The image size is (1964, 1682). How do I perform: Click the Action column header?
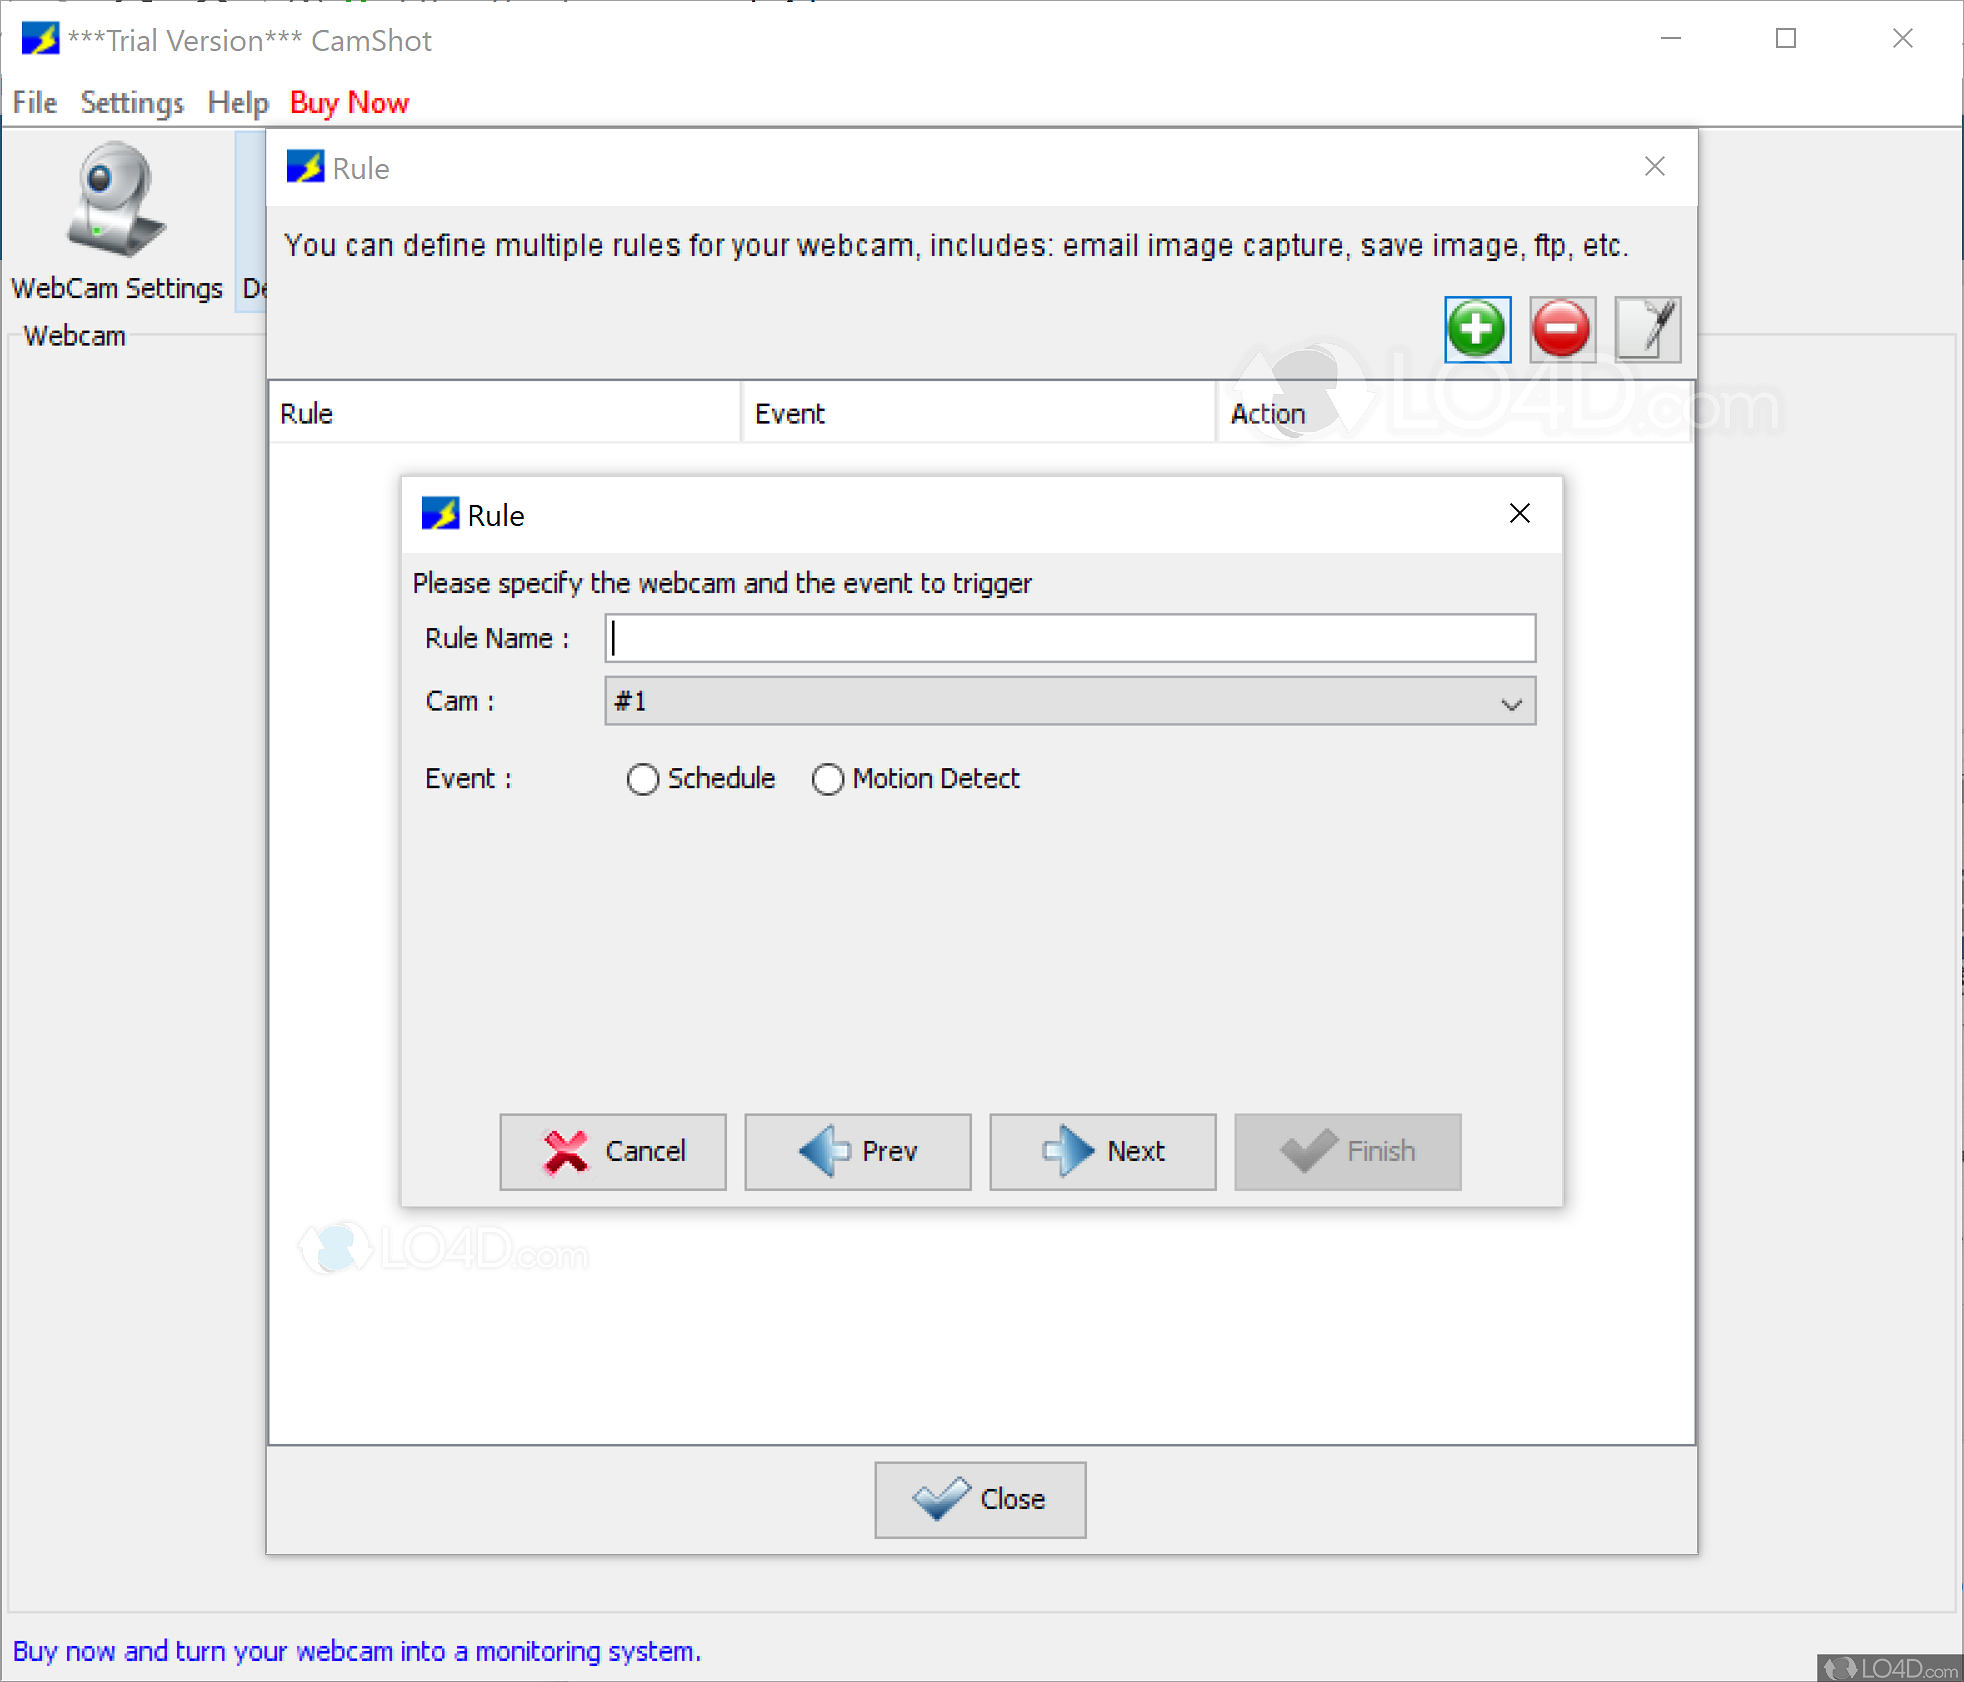[x=1454, y=413]
